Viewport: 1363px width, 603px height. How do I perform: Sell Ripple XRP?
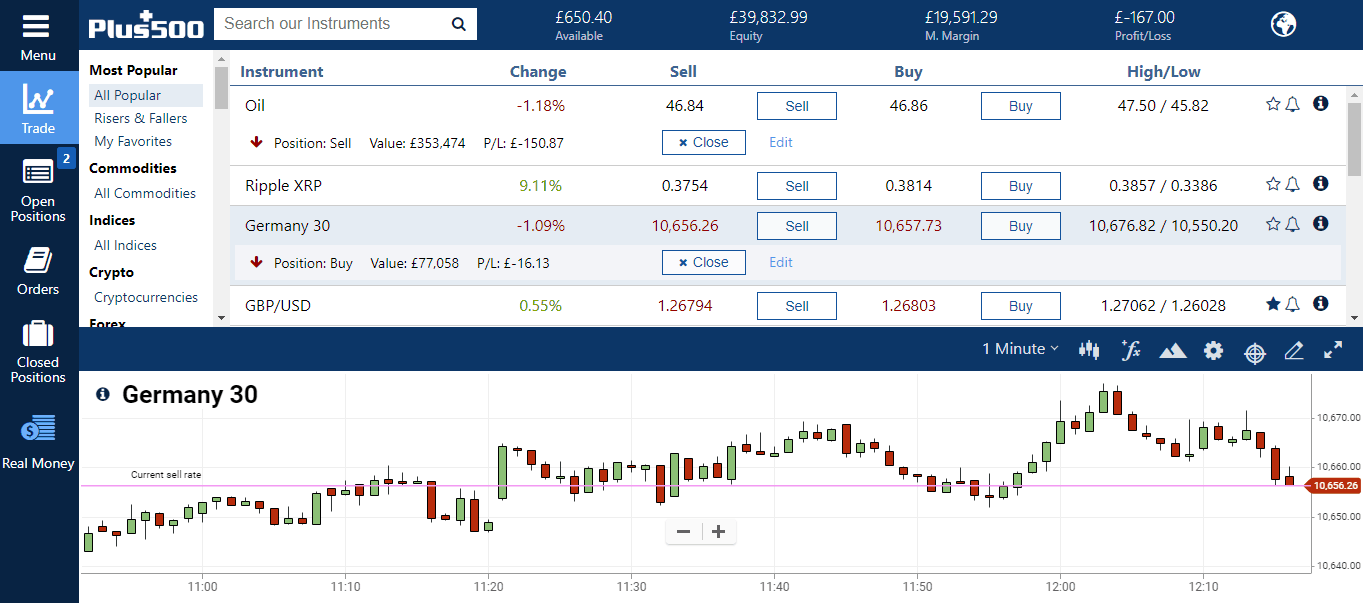pyautogui.click(x=797, y=186)
